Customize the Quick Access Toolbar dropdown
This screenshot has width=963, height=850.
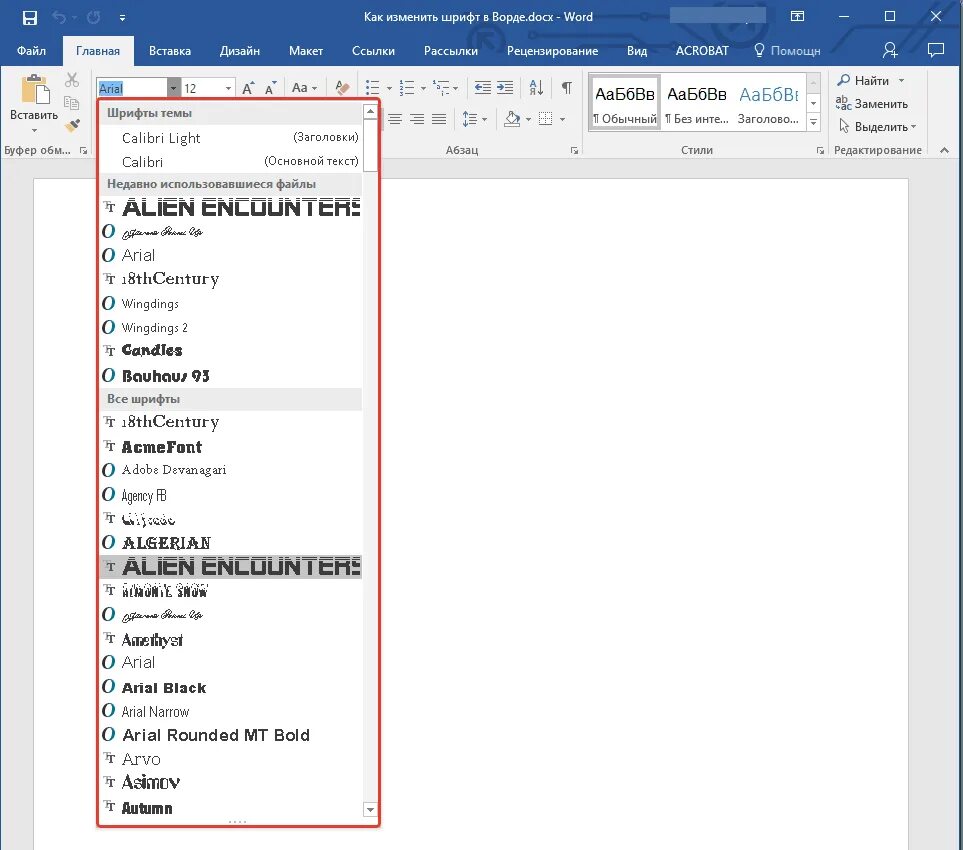pyautogui.click(x=122, y=18)
